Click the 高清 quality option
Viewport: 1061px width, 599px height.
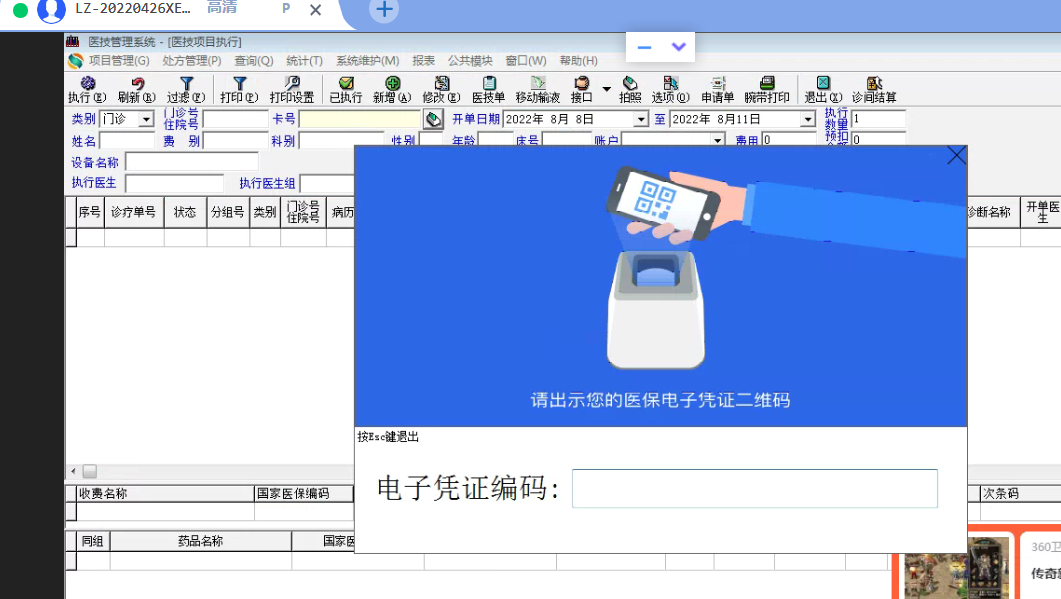222,8
